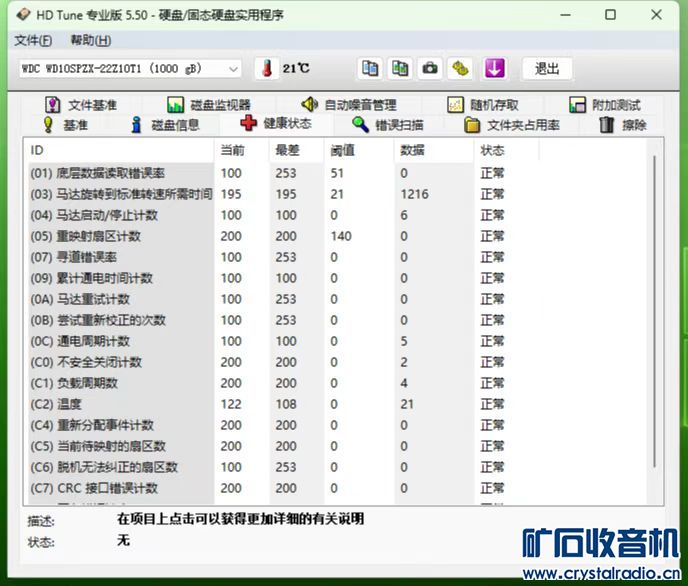The height and width of the screenshot is (586, 688).
Task: Click the purple download arrow icon
Action: [494, 68]
